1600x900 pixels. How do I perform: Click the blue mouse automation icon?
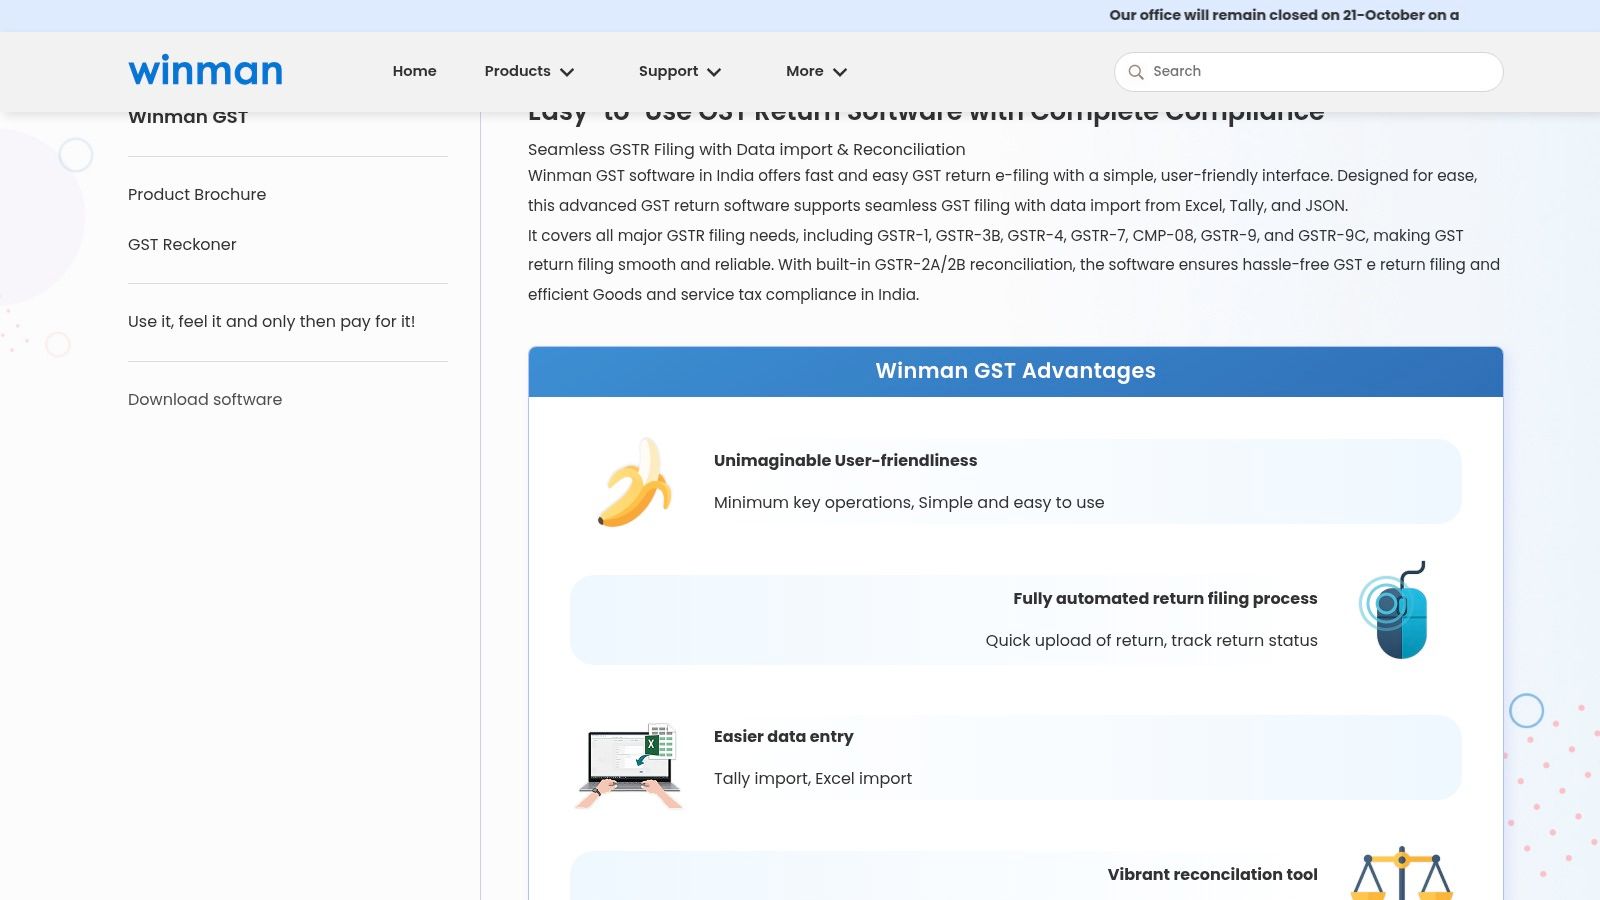pos(1393,610)
